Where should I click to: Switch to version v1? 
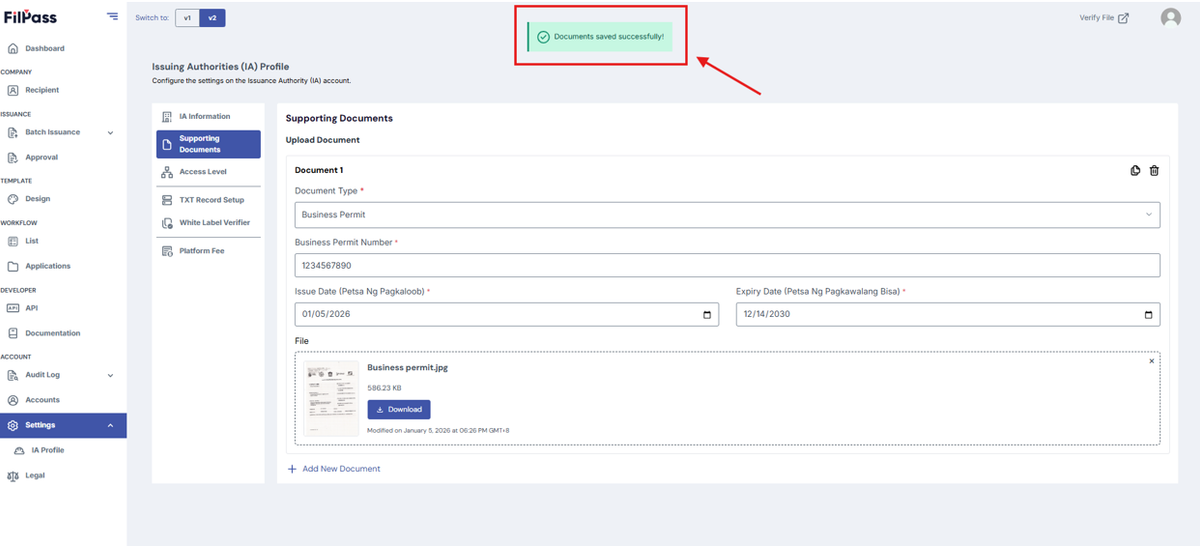tap(187, 17)
